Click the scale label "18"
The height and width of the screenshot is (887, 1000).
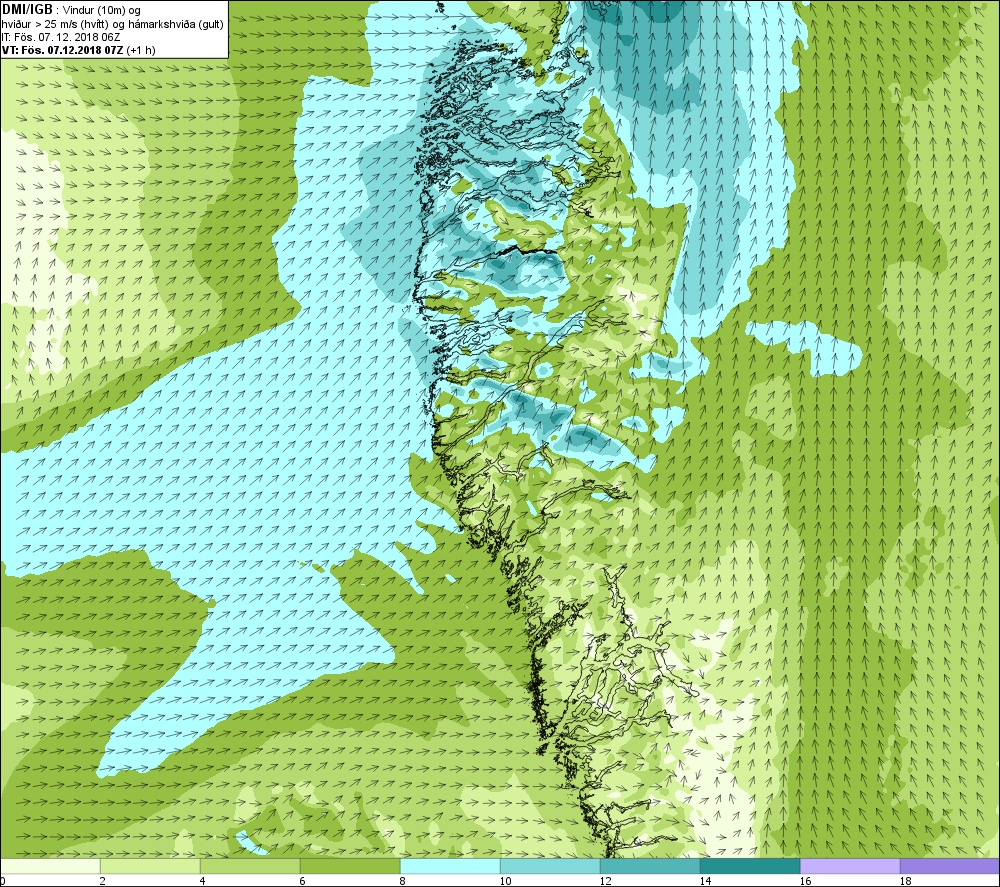[x=905, y=881]
